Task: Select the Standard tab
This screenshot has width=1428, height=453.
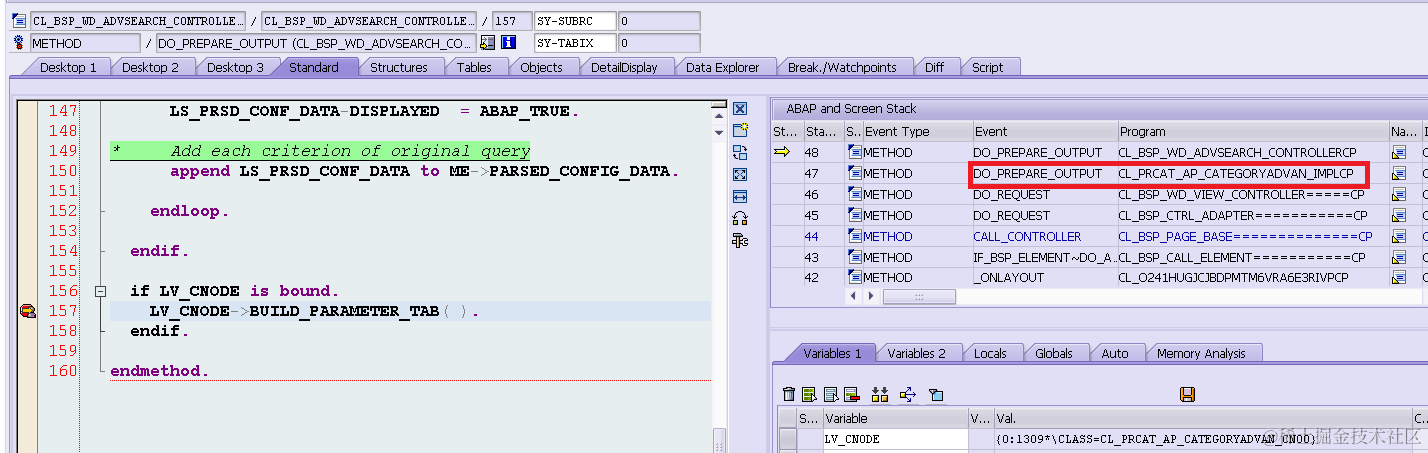Action: click(314, 67)
